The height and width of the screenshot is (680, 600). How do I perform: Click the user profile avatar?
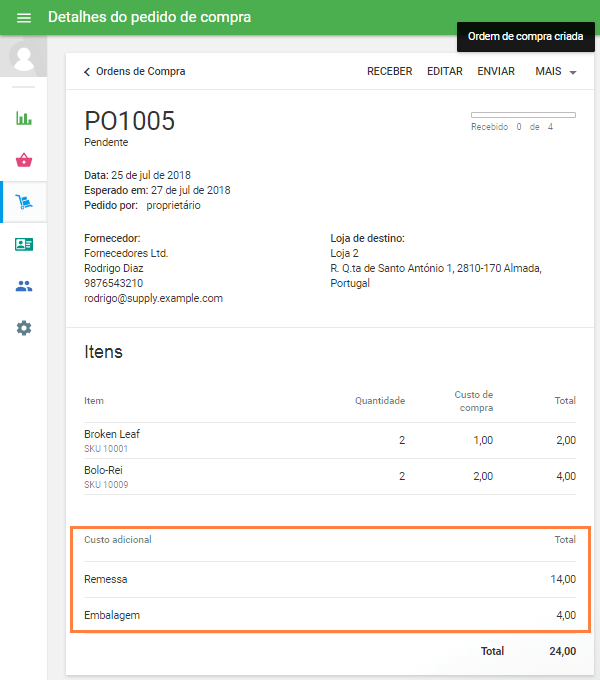(23, 57)
